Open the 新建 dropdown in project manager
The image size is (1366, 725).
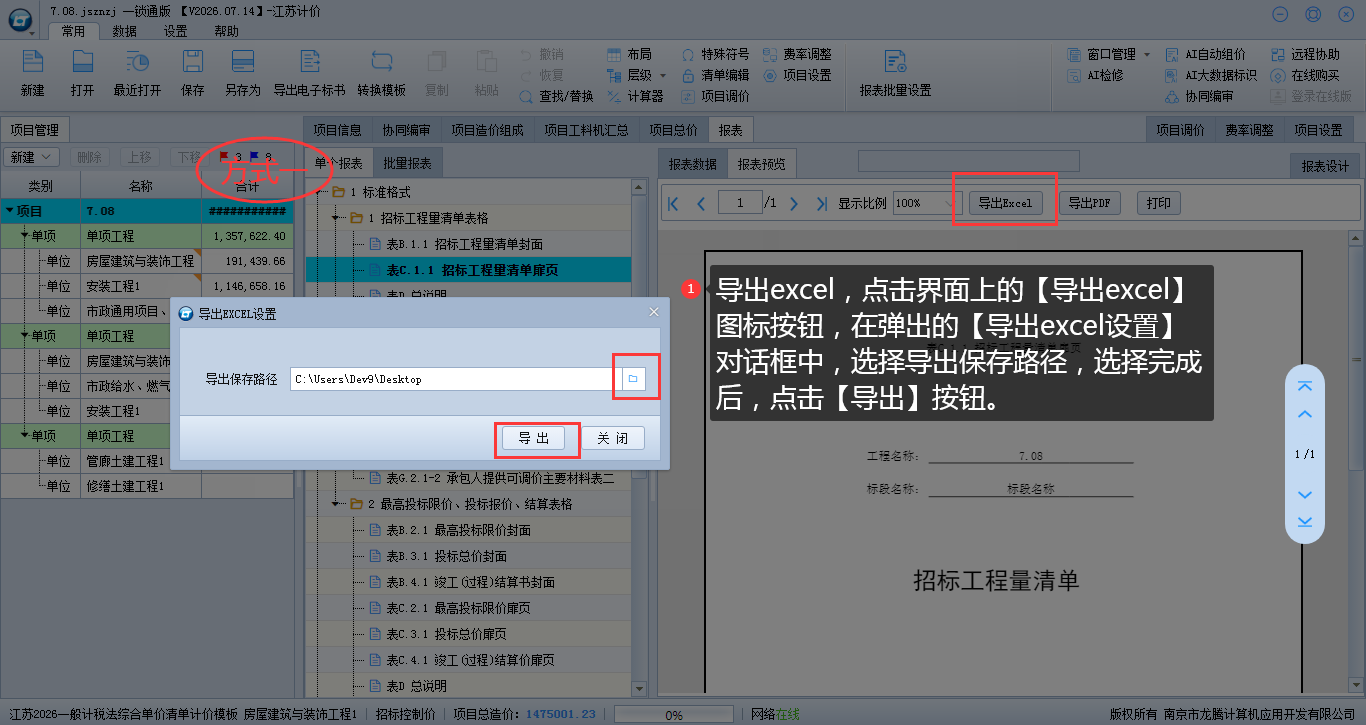[x=32, y=157]
